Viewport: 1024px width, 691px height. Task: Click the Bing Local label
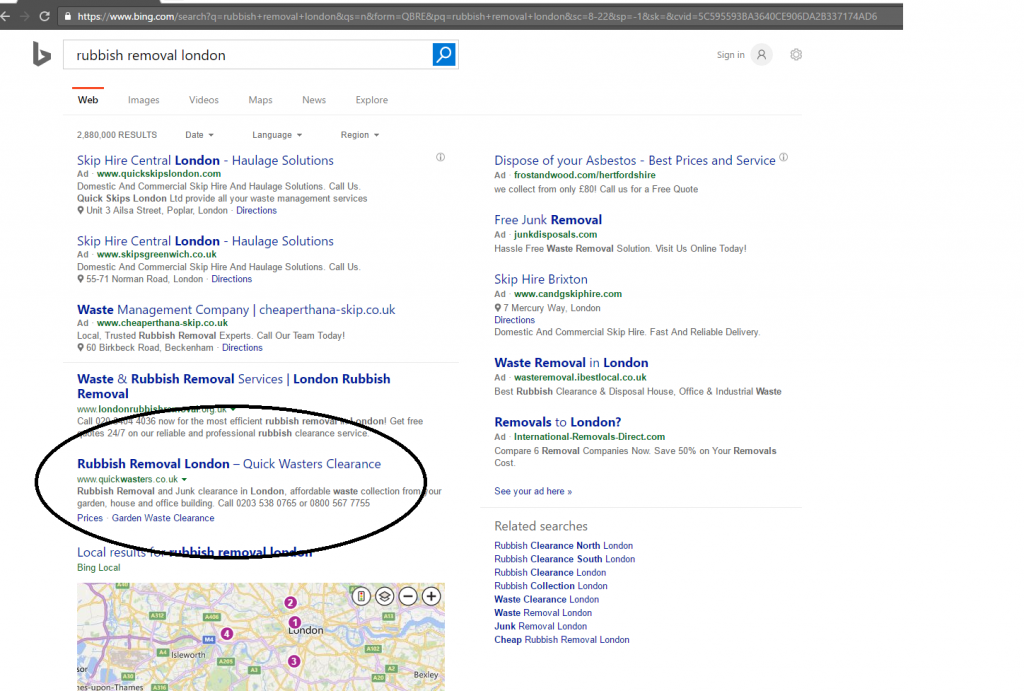point(99,568)
